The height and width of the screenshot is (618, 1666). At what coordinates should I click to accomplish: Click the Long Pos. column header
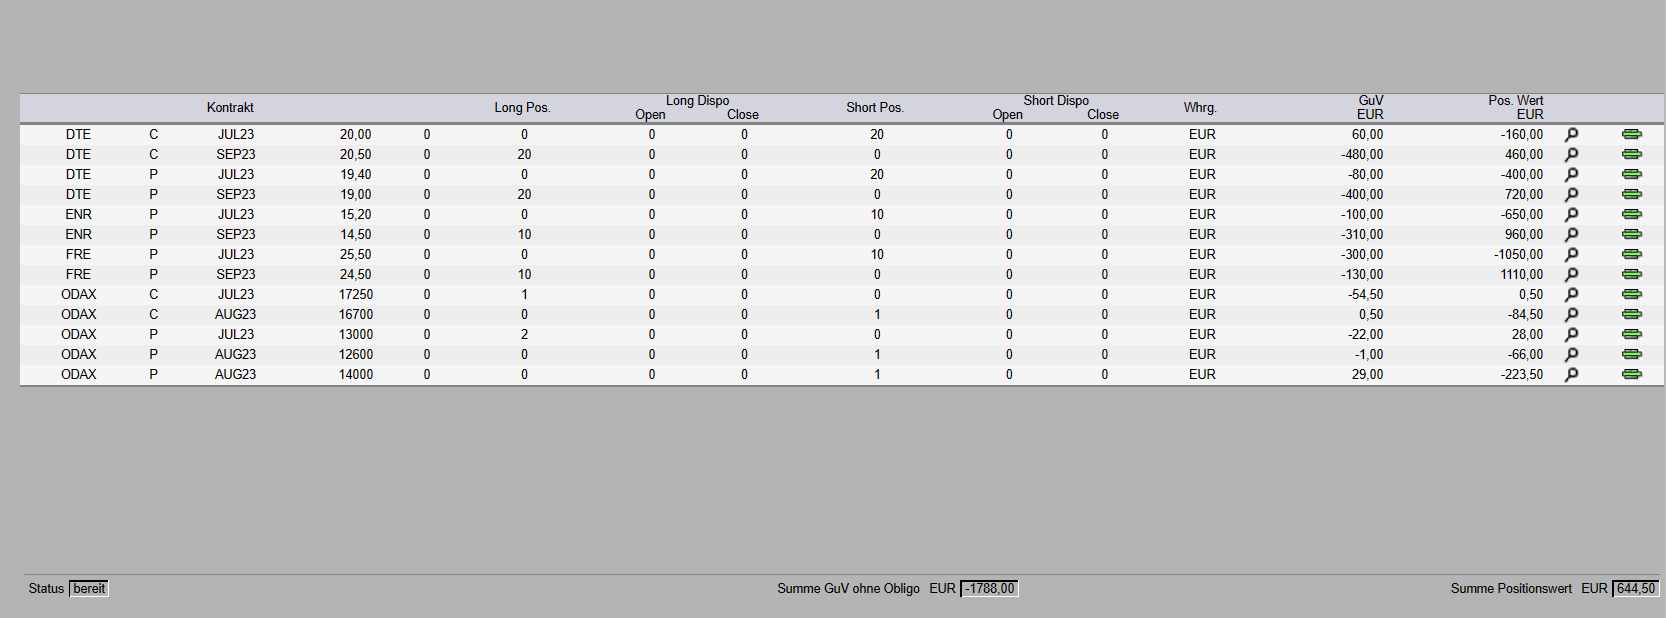[x=522, y=108]
